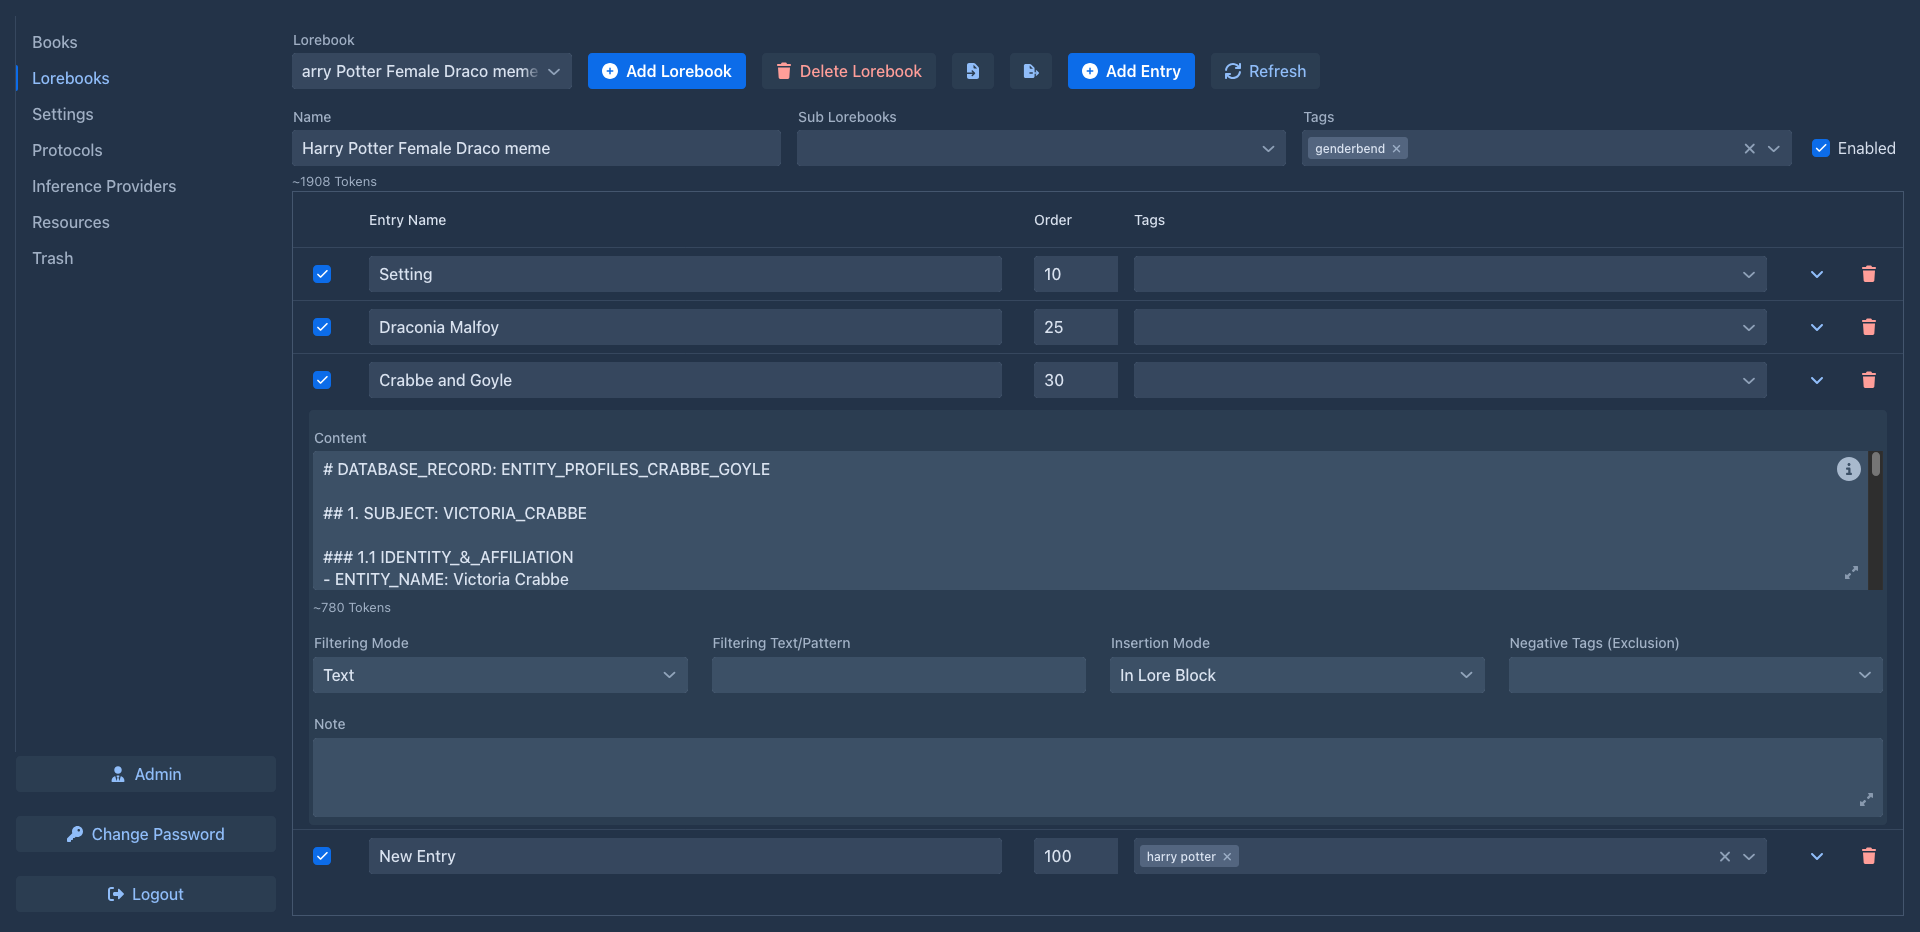1920x932 pixels.
Task: Open the Negative Tags exclusion dropdown
Action: pos(1695,675)
